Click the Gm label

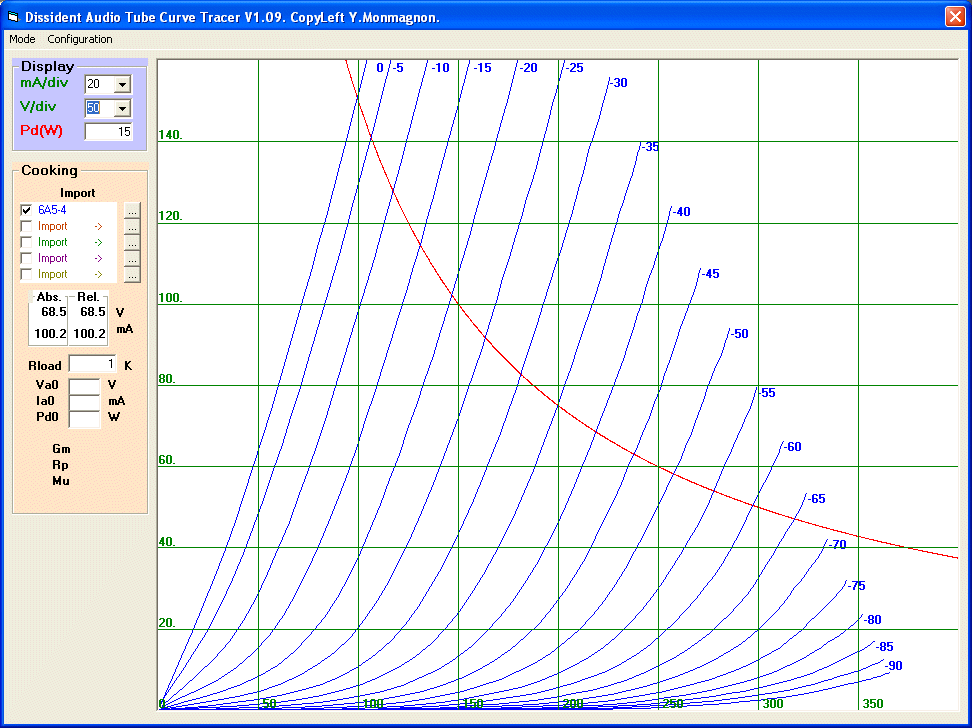click(61, 449)
